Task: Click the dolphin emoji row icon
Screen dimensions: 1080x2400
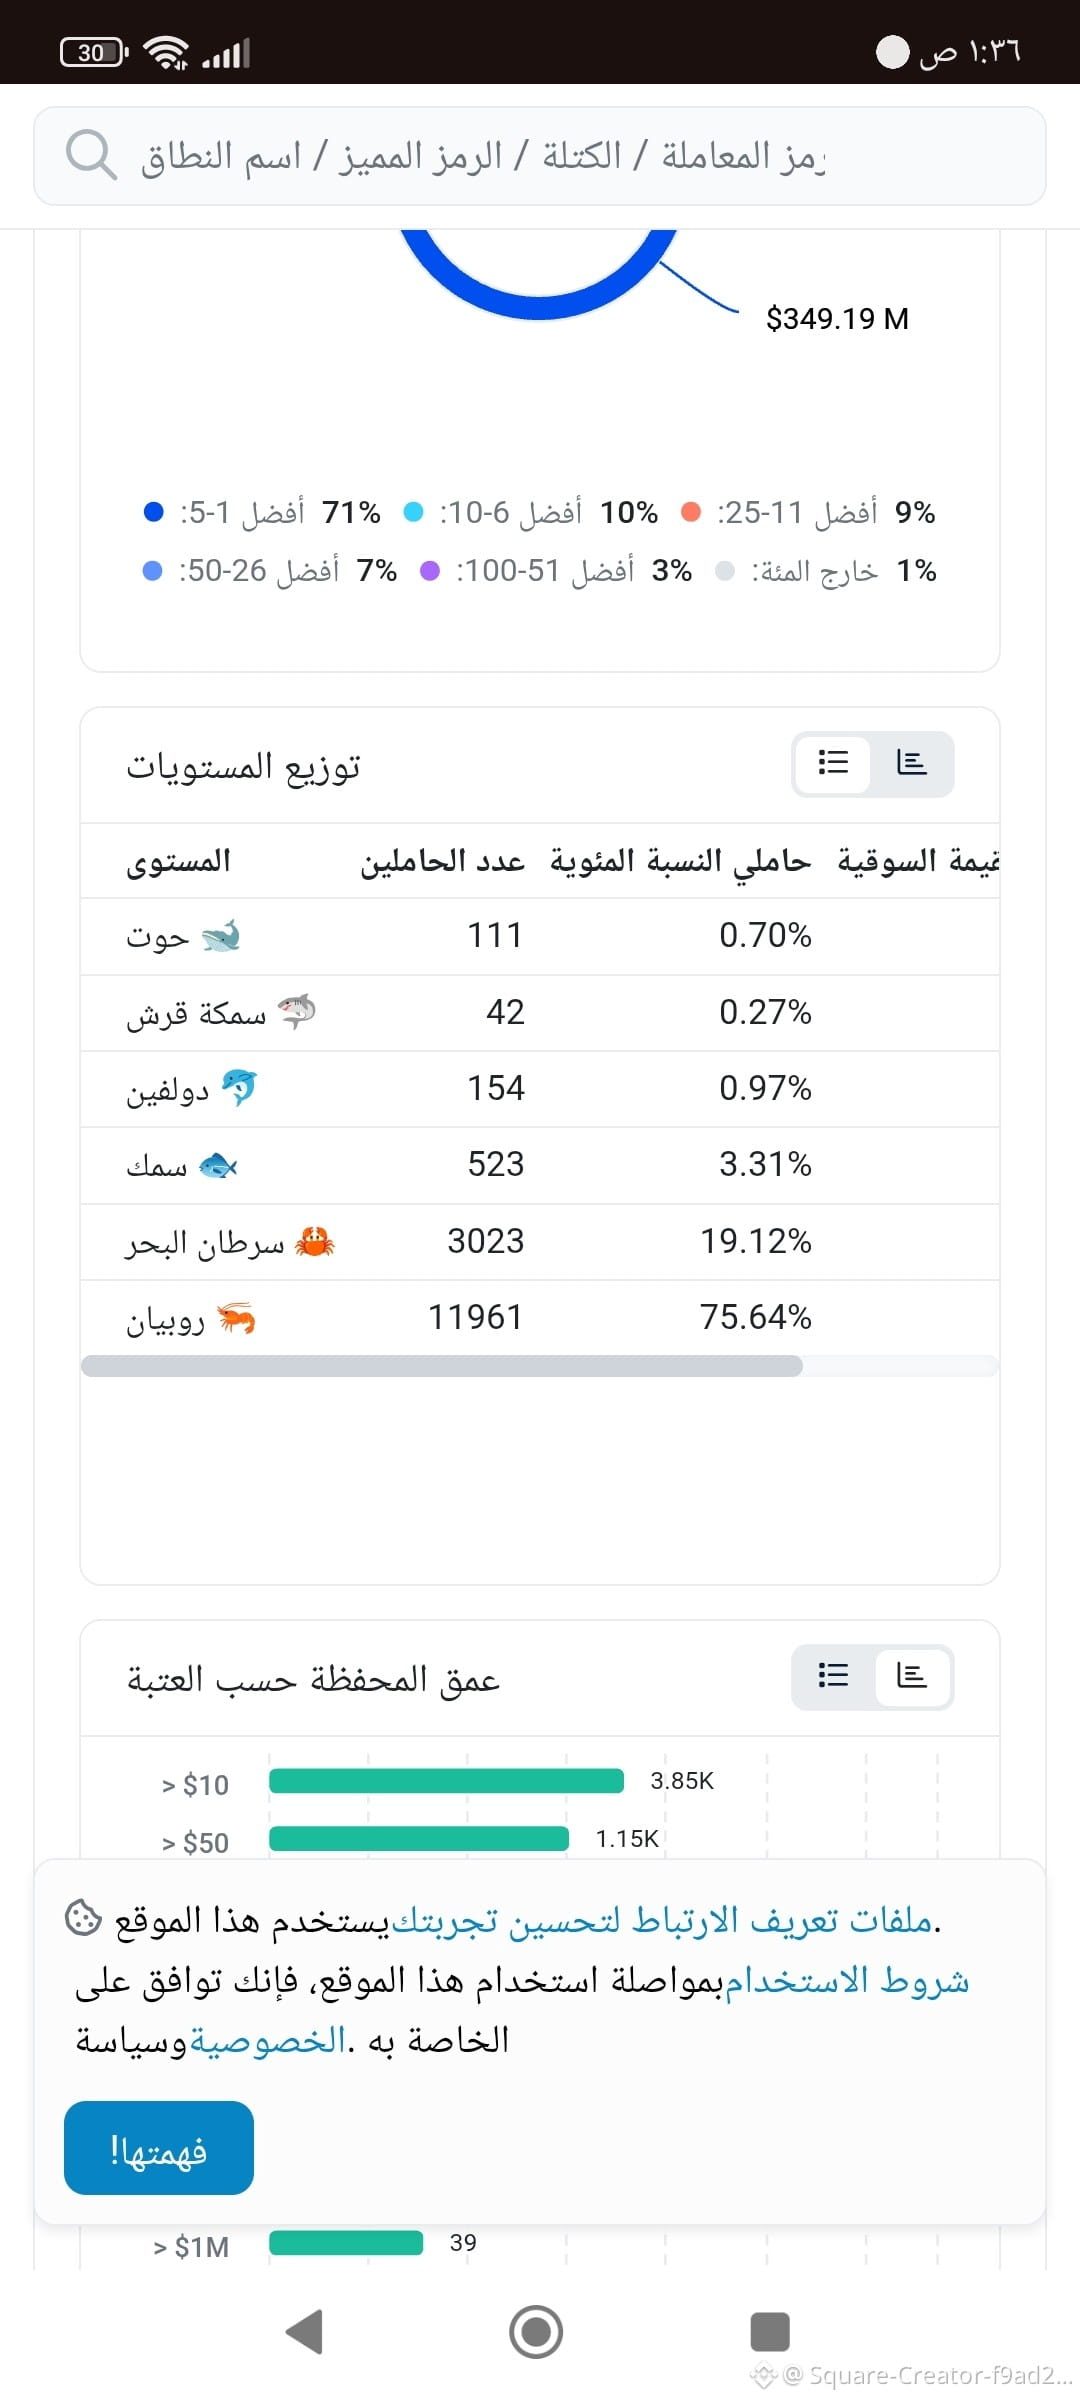Action: click(x=239, y=1088)
